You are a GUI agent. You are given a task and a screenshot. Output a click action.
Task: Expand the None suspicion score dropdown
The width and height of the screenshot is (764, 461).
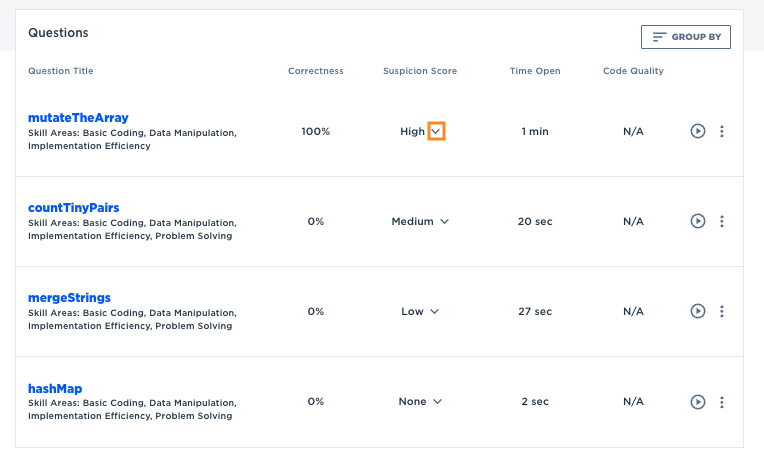pos(437,402)
